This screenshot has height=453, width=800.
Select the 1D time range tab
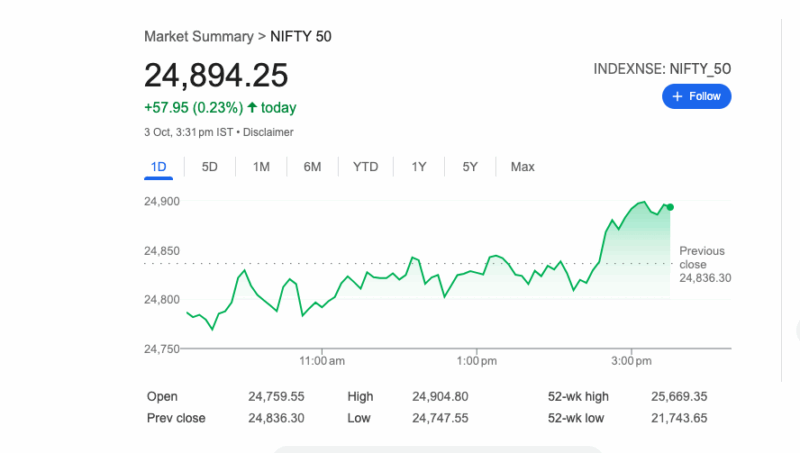pos(158,166)
